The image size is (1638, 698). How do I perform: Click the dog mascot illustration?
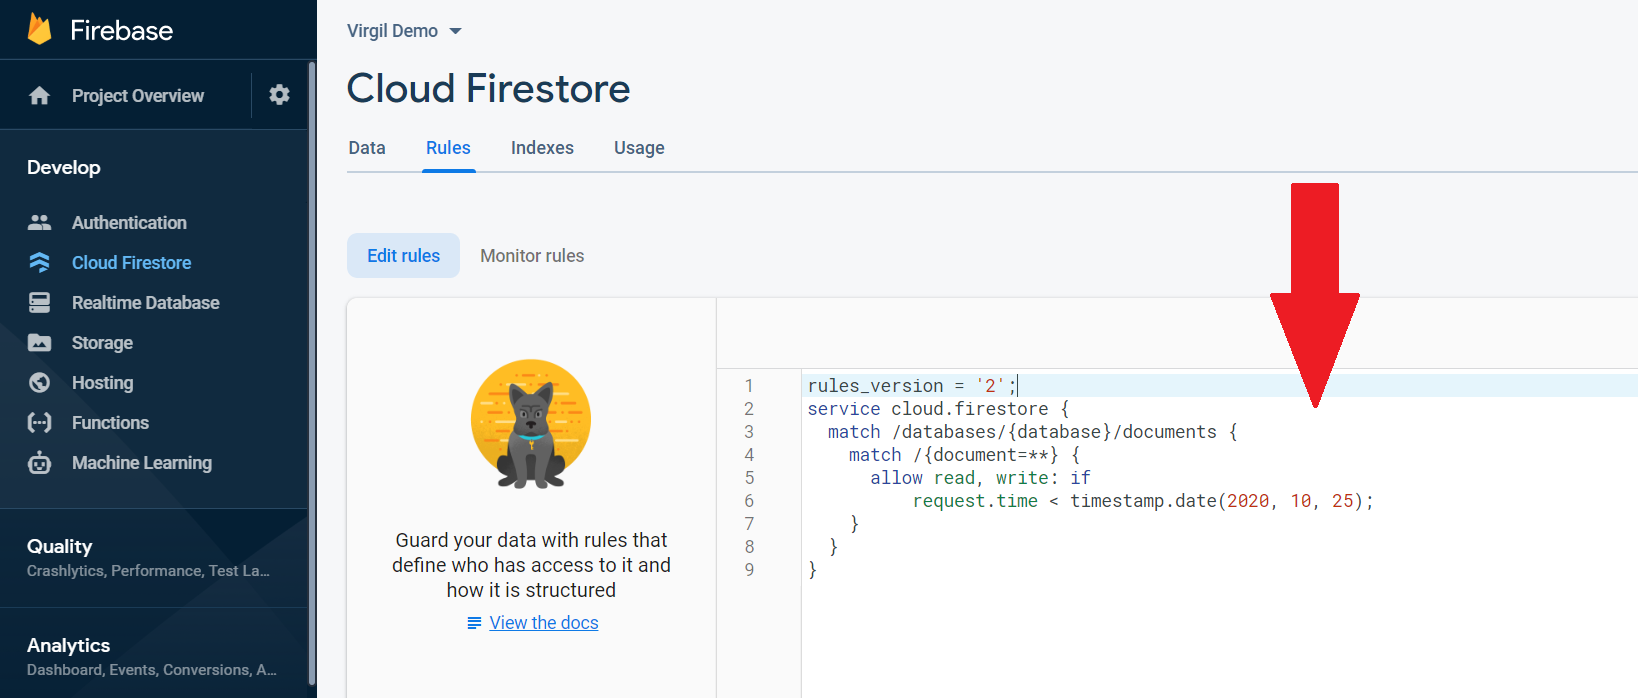point(531,424)
